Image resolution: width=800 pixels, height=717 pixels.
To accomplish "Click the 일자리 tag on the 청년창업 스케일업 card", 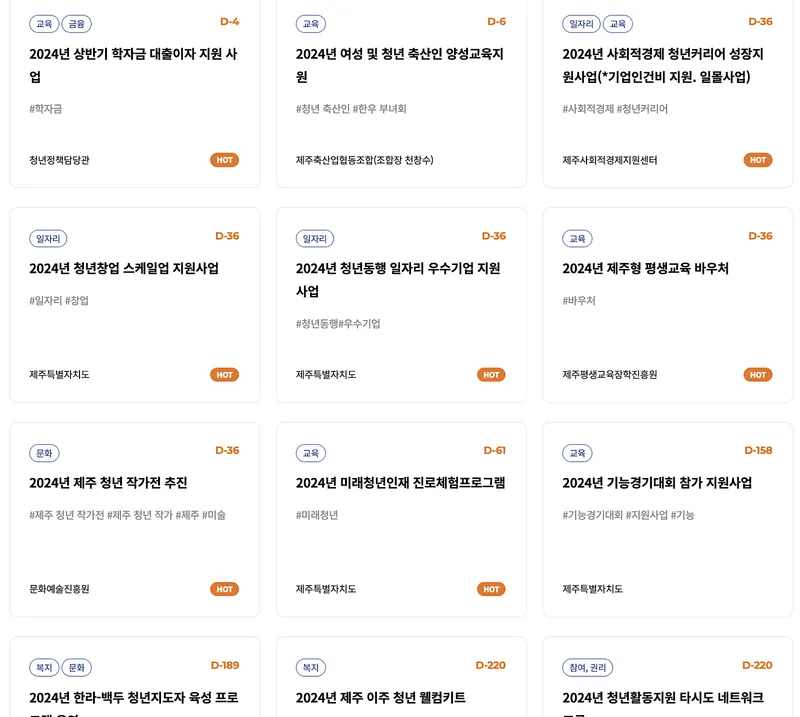I will coord(48,238).
